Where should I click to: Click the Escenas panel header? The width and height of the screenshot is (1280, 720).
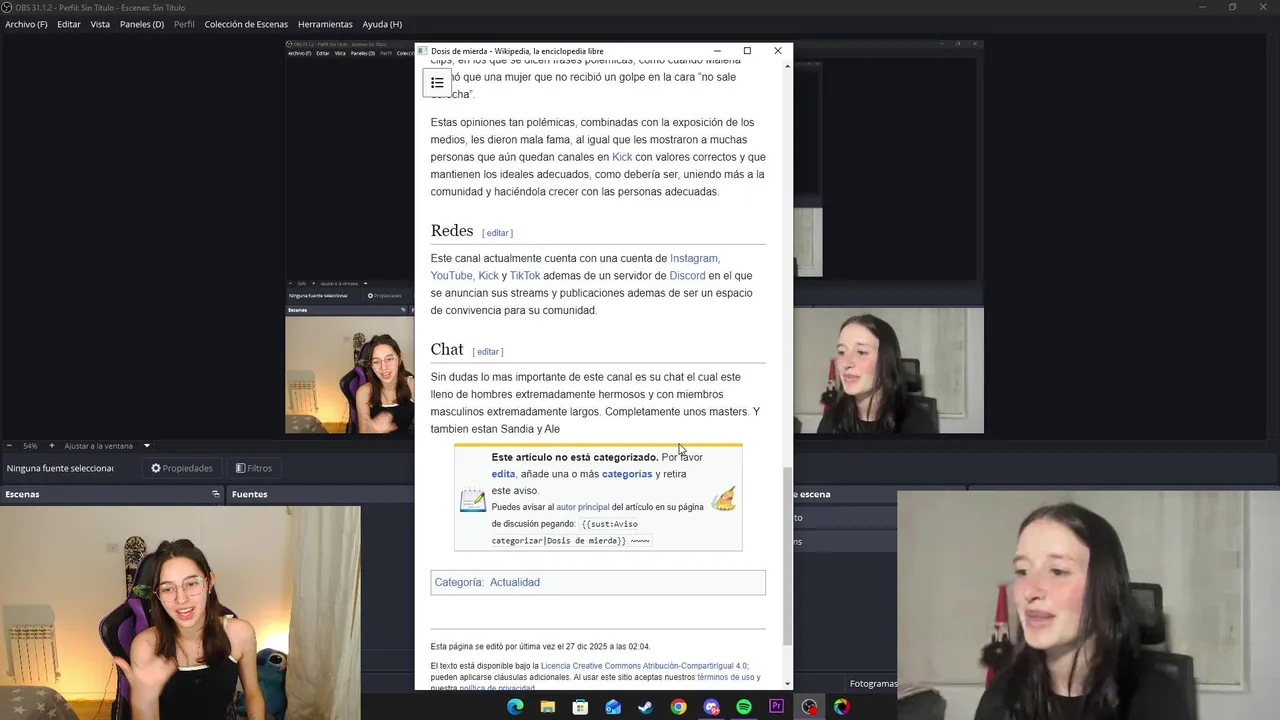tap(112, 494)
